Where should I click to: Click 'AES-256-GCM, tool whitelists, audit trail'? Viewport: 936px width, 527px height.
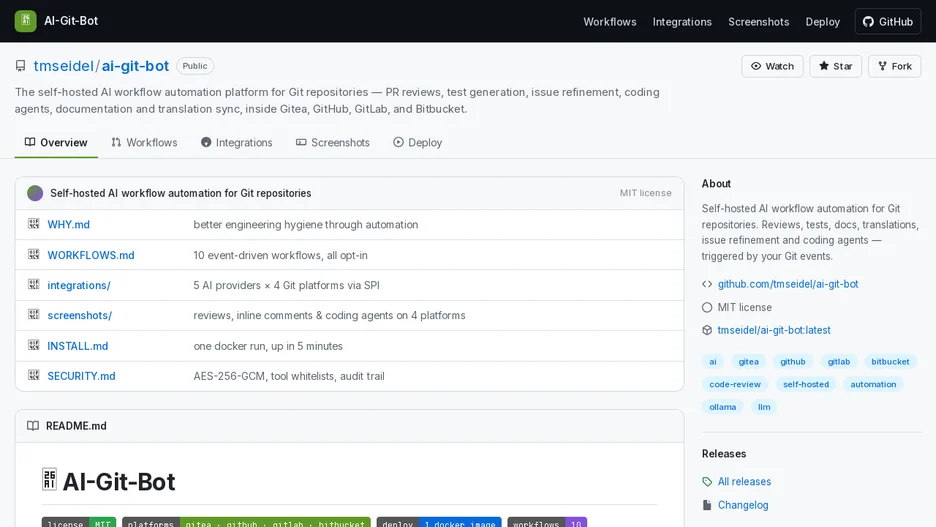(289, 376)
